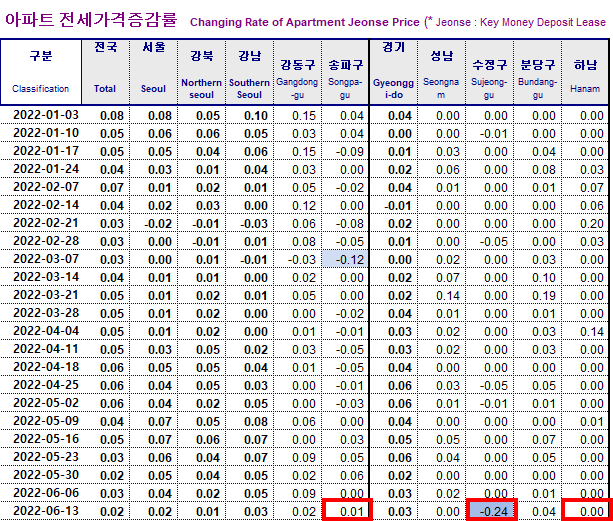Click Songpa-gu value 0.01 in 2022-06-13 row
613x521 pixels.
pyautogui.click(x=347, y=510)
